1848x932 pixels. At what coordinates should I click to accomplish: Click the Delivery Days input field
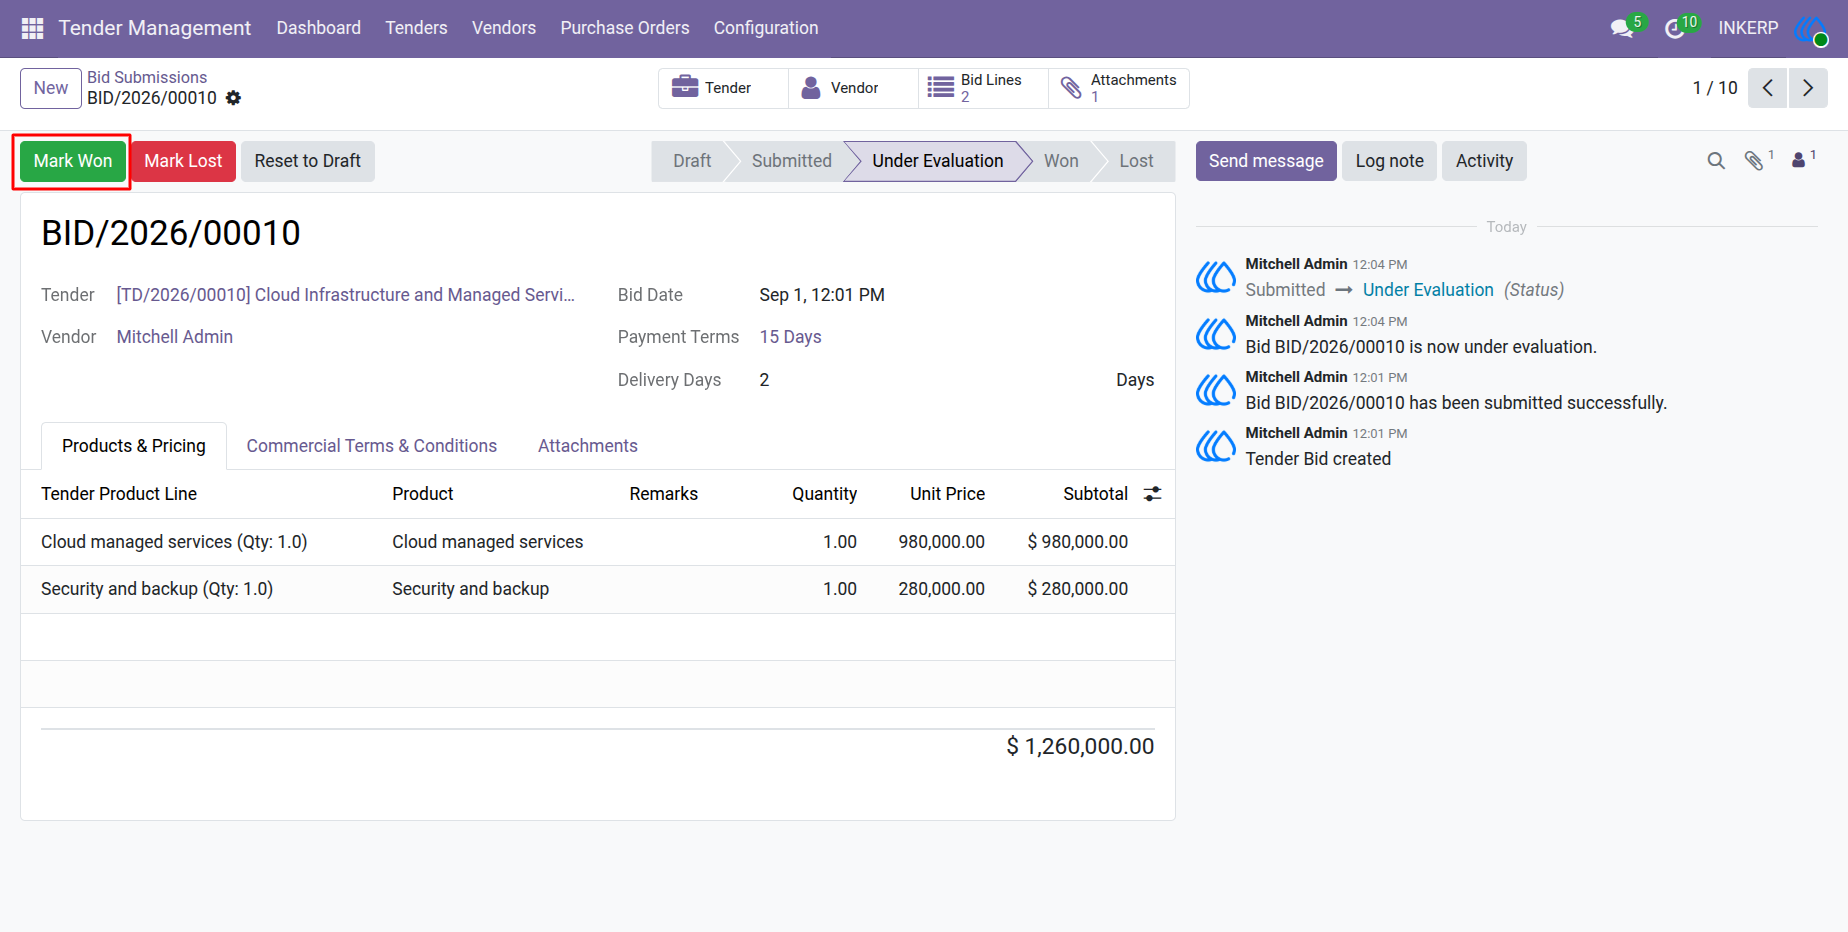pos(930,380)
